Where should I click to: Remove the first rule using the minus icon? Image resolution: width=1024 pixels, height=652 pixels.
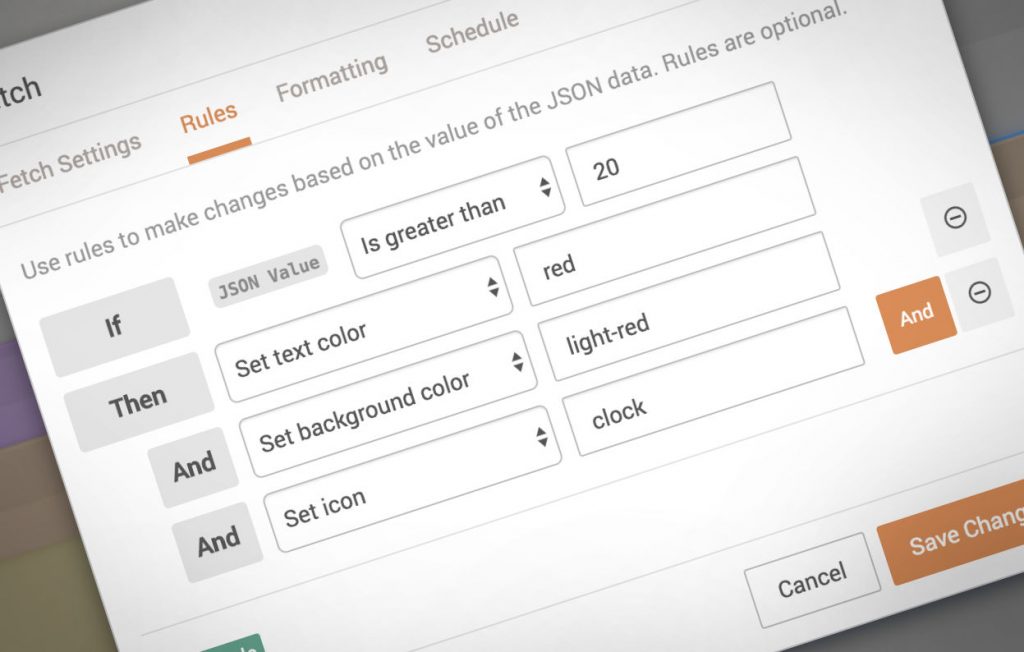tap(957, 218)
